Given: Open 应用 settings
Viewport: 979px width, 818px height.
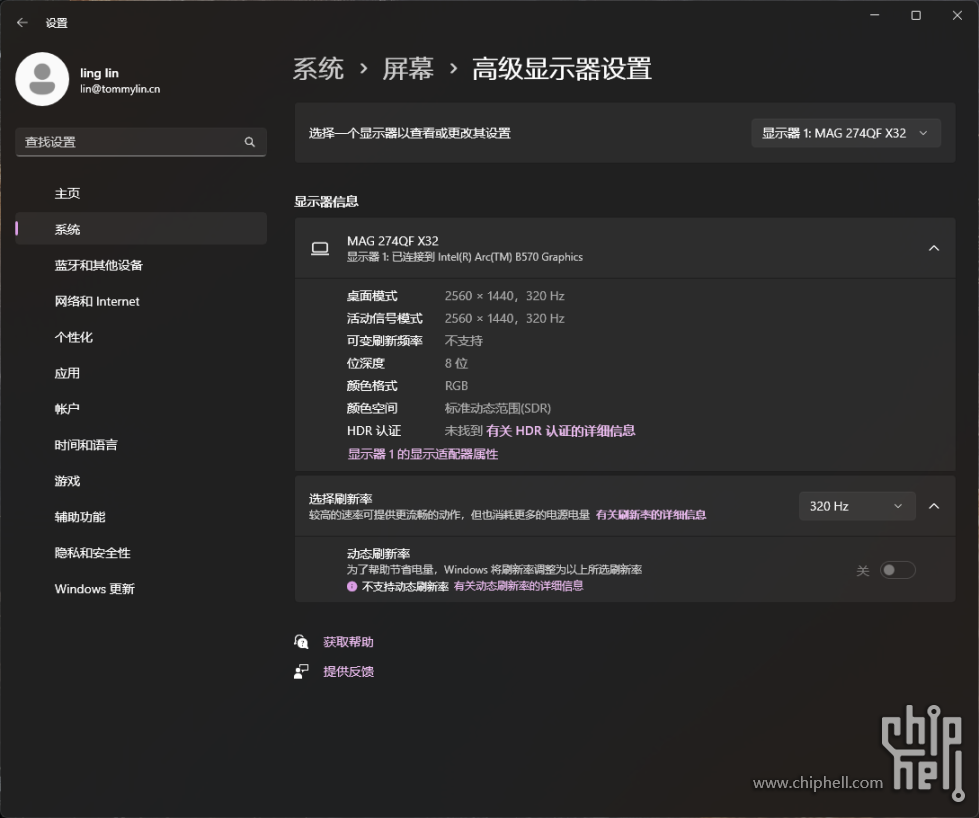Looking at the screenshot, I should pos(141,373).
